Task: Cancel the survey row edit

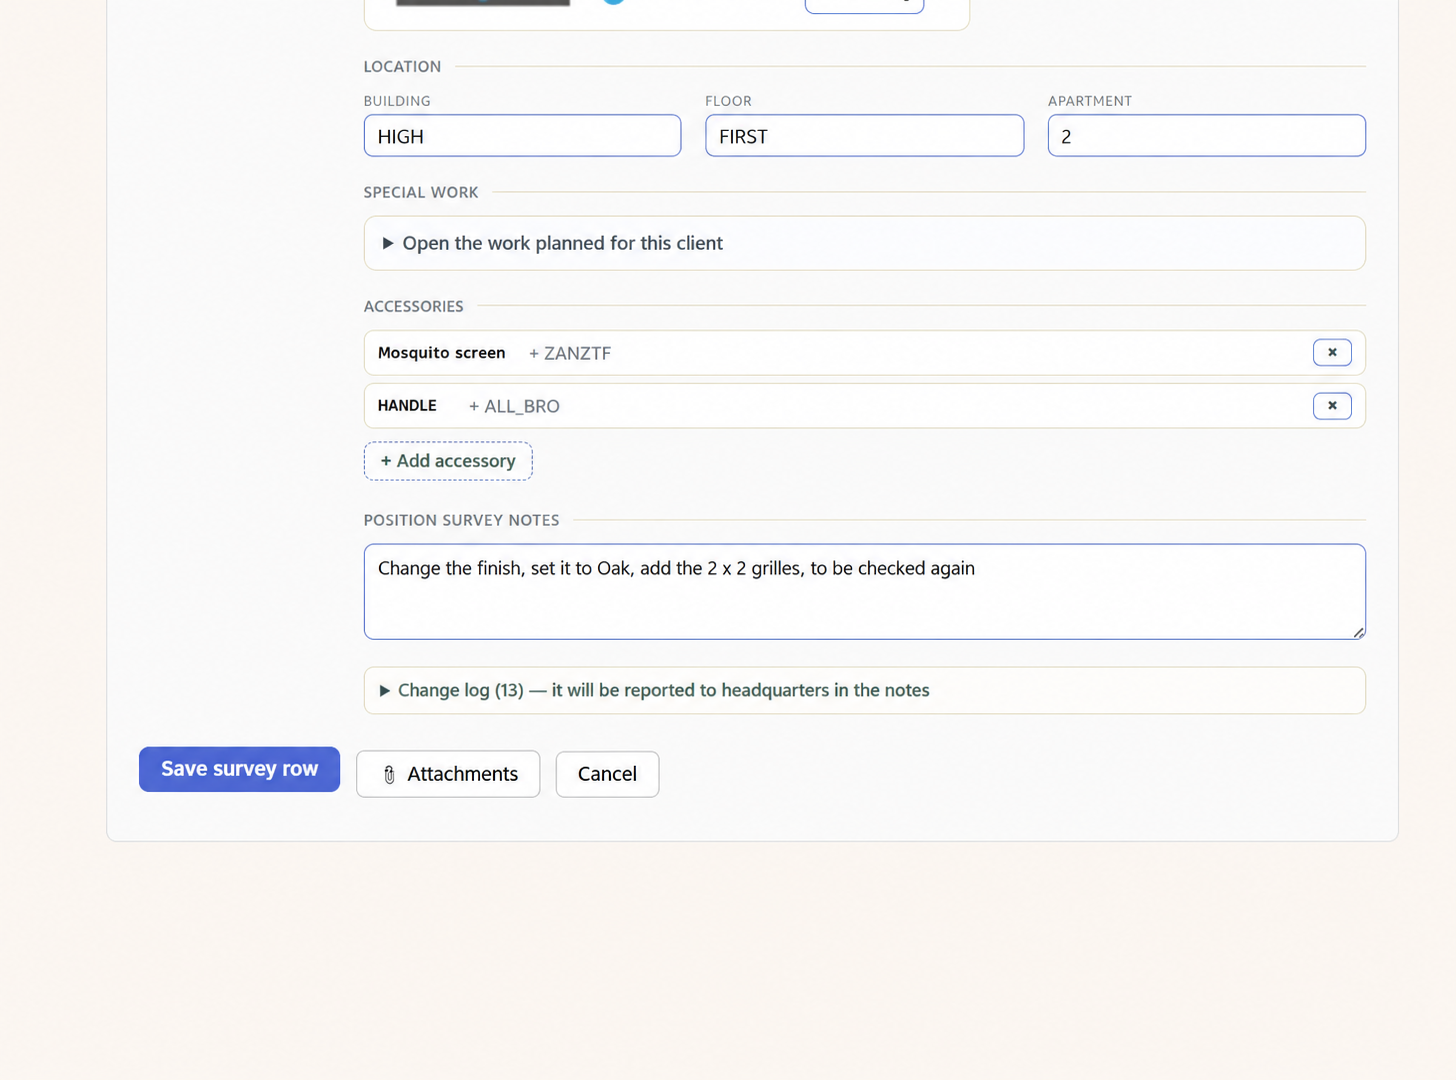Action: [607, 774]
